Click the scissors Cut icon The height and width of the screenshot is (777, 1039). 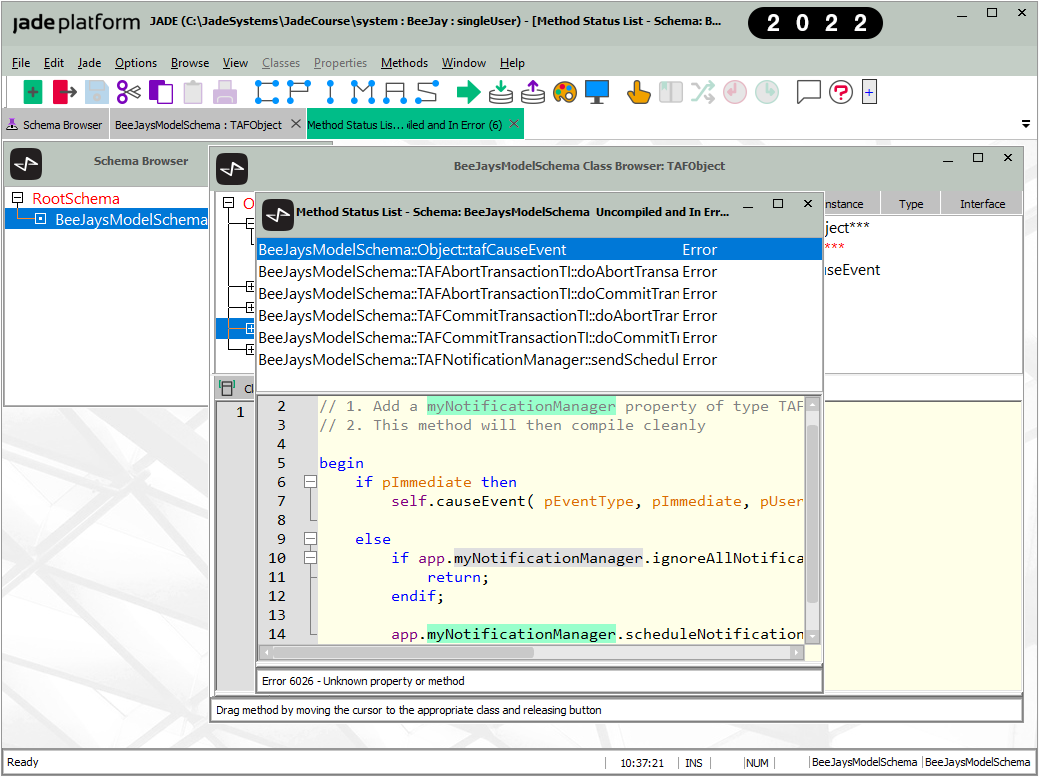(129, 93)
